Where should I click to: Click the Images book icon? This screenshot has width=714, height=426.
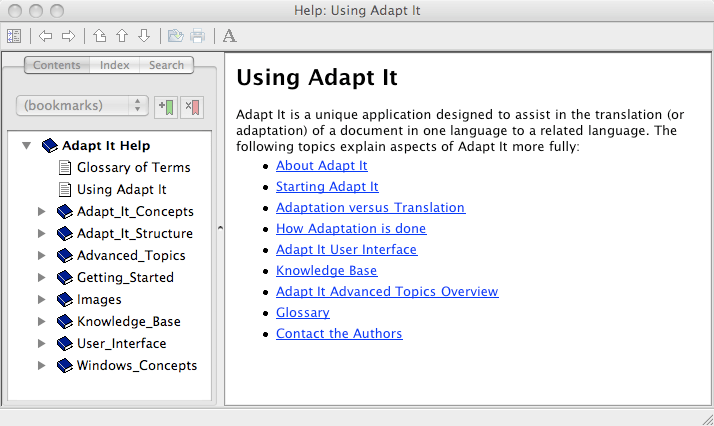tap(65, 299)
